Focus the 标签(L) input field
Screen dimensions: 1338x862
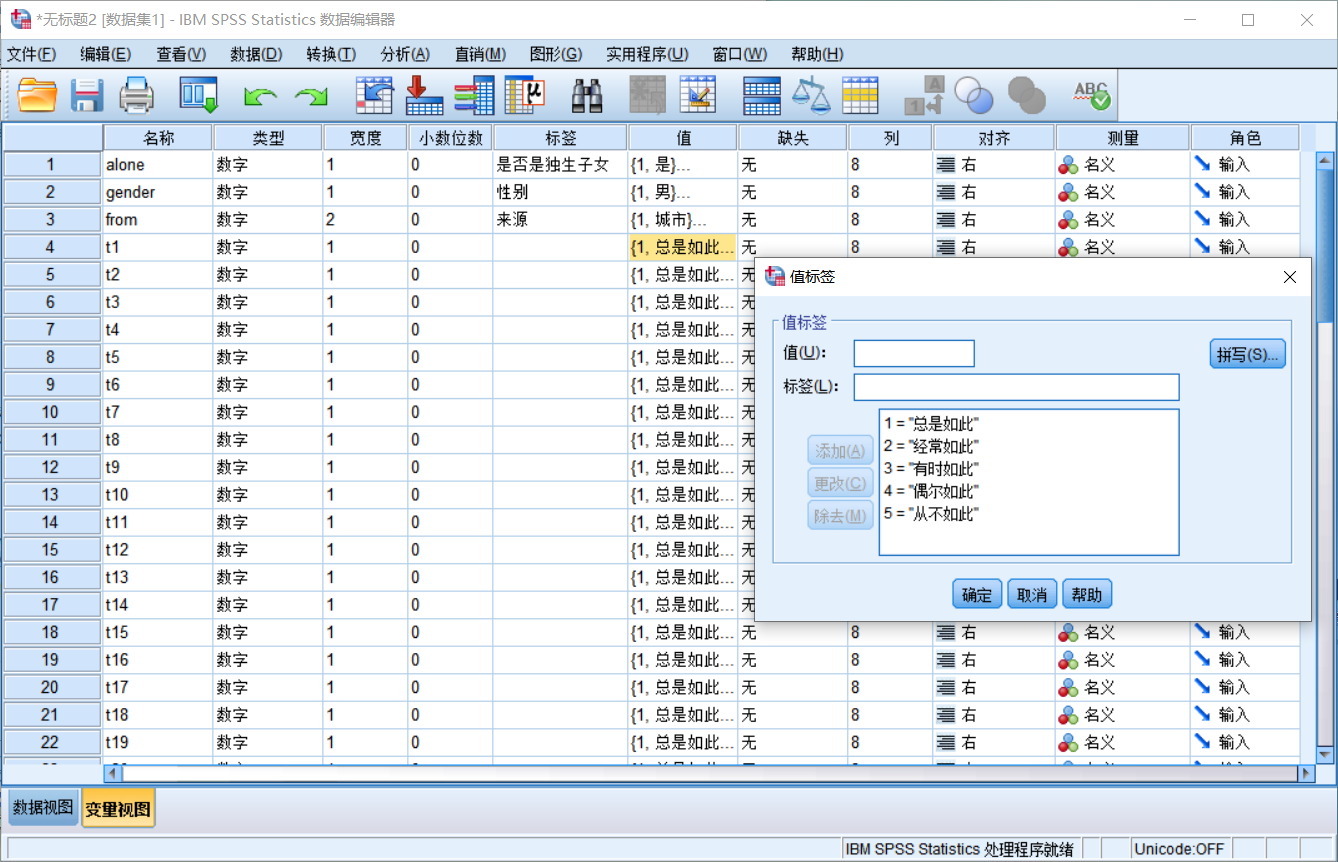[1016, 387]
